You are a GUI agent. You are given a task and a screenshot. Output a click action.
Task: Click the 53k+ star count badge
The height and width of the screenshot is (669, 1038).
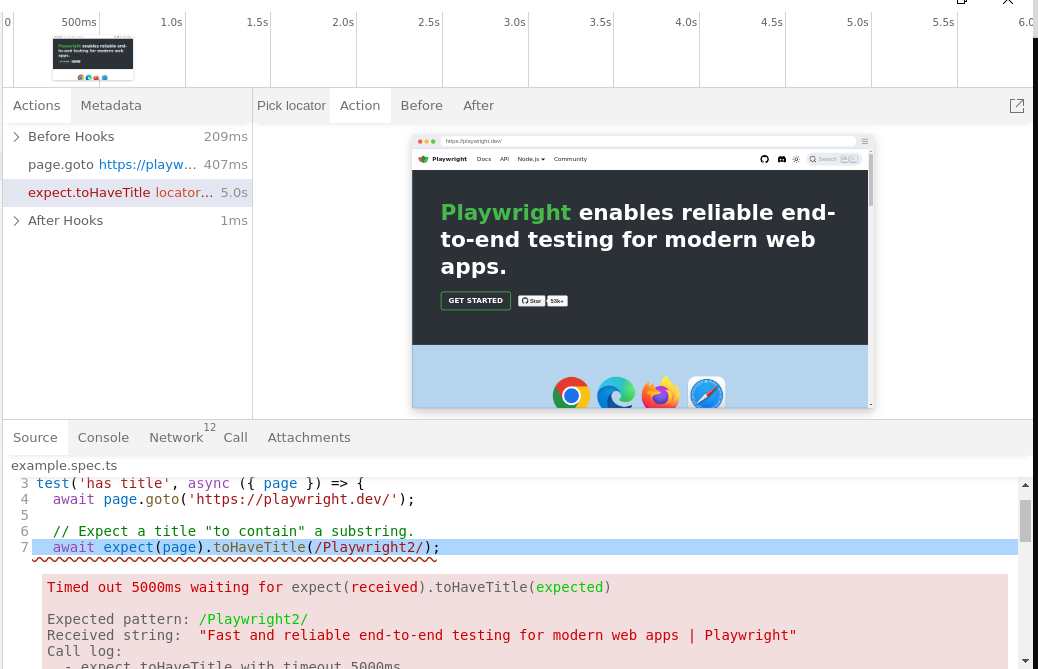(x=557, y=301)
